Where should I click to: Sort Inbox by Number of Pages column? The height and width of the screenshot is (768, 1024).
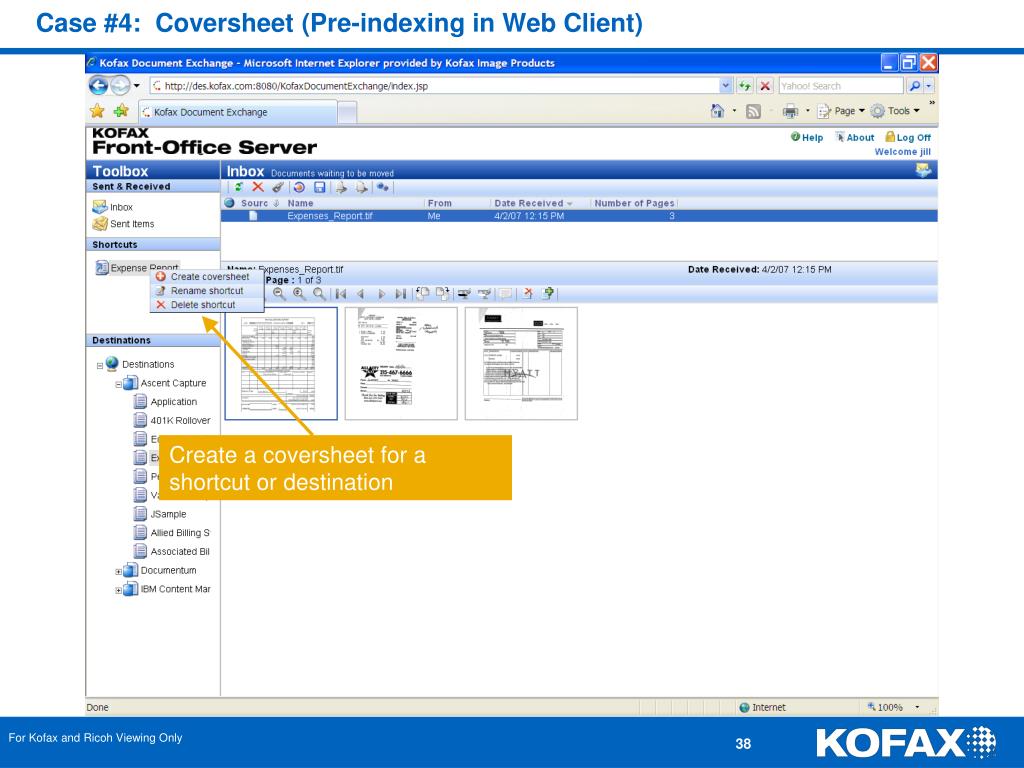click(634, 203)
